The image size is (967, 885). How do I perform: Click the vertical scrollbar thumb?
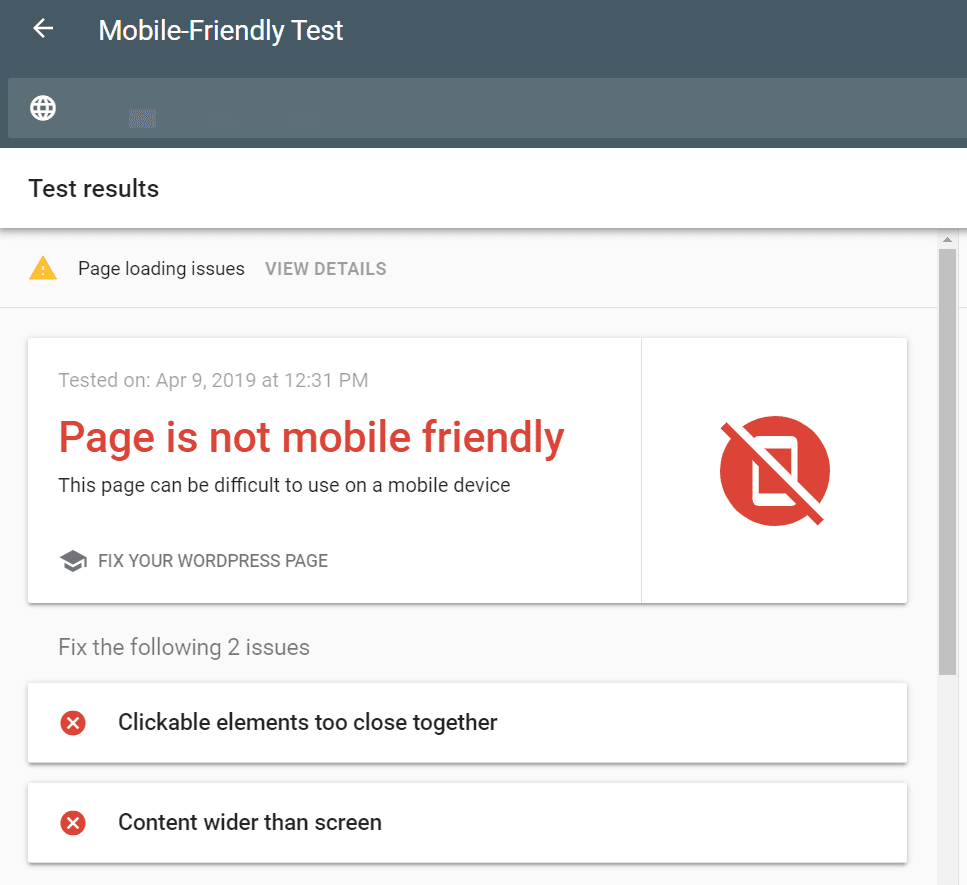click(x=947, y=460)
